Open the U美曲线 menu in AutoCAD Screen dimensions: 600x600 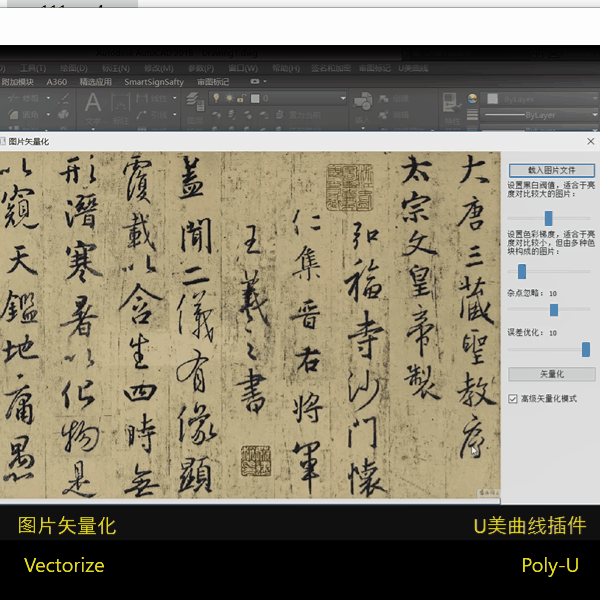click(413, 68)
